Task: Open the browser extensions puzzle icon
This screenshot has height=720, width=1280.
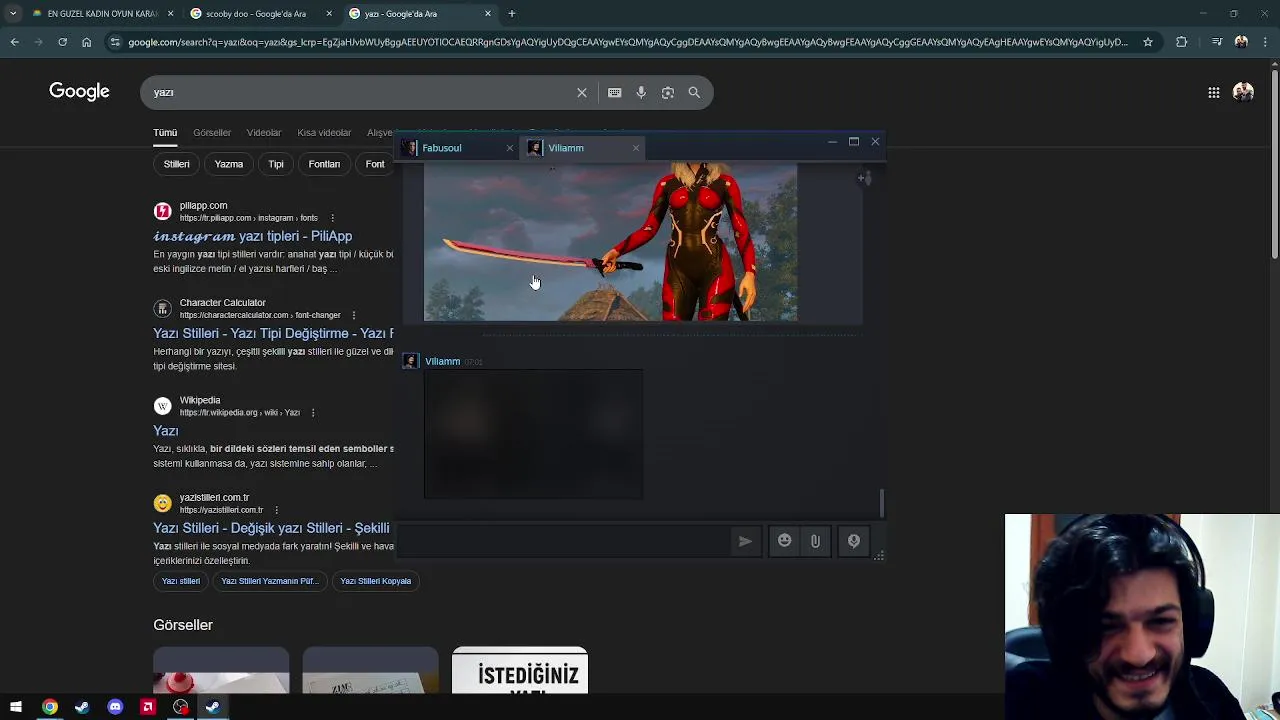Action: click(x=1182, y=42)
